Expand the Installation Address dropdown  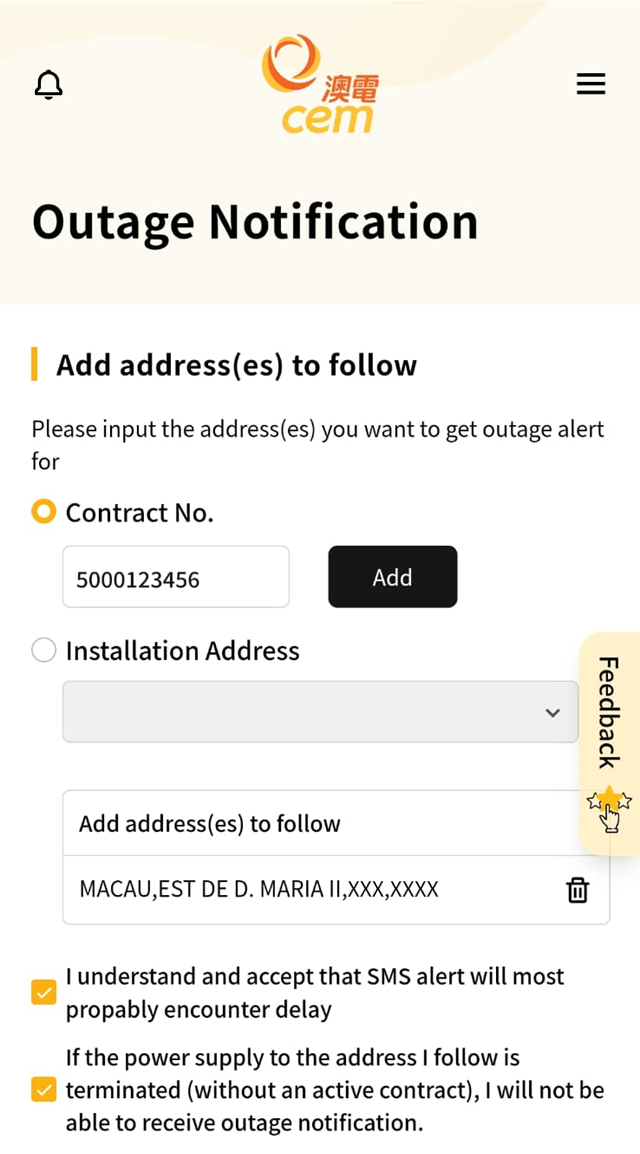pyautogui.click(x=320, y=712)
